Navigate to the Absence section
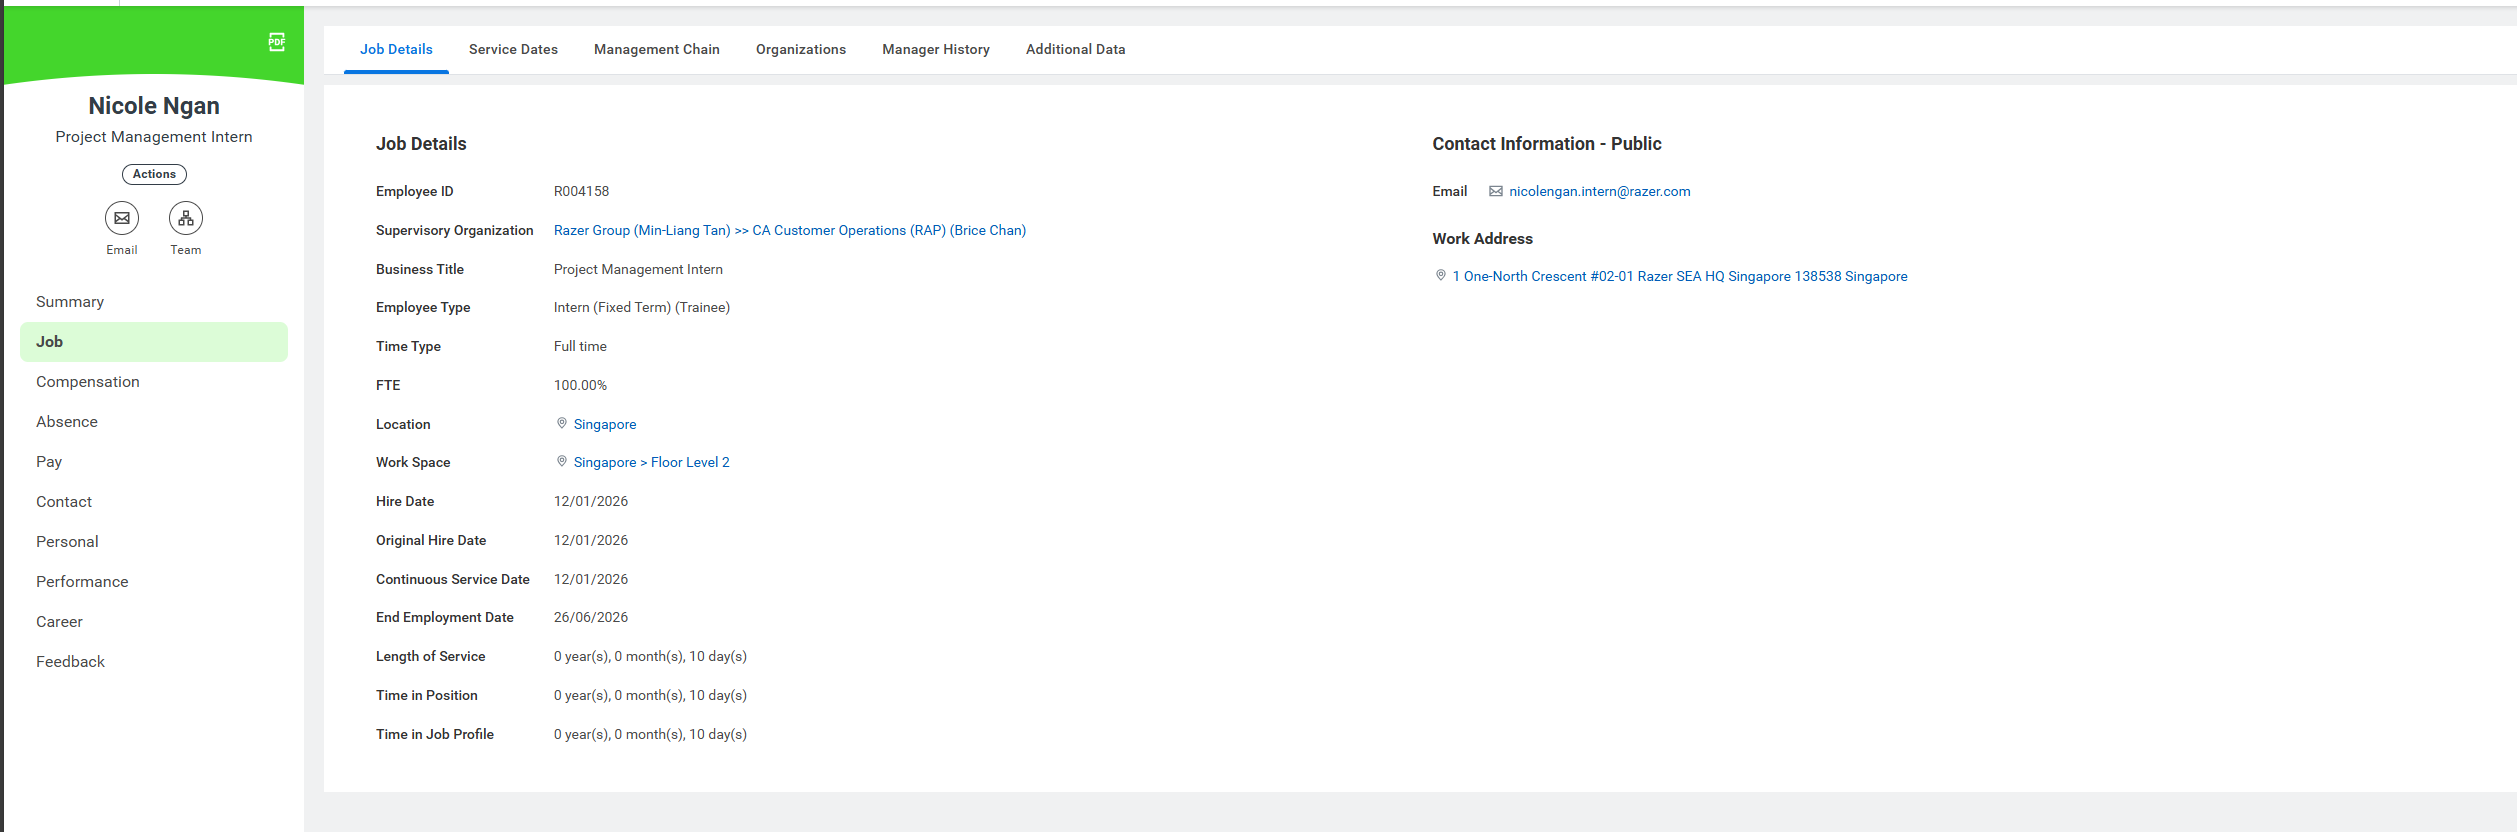This screenshot has height=832, width=2517. (x=154, y=422)
